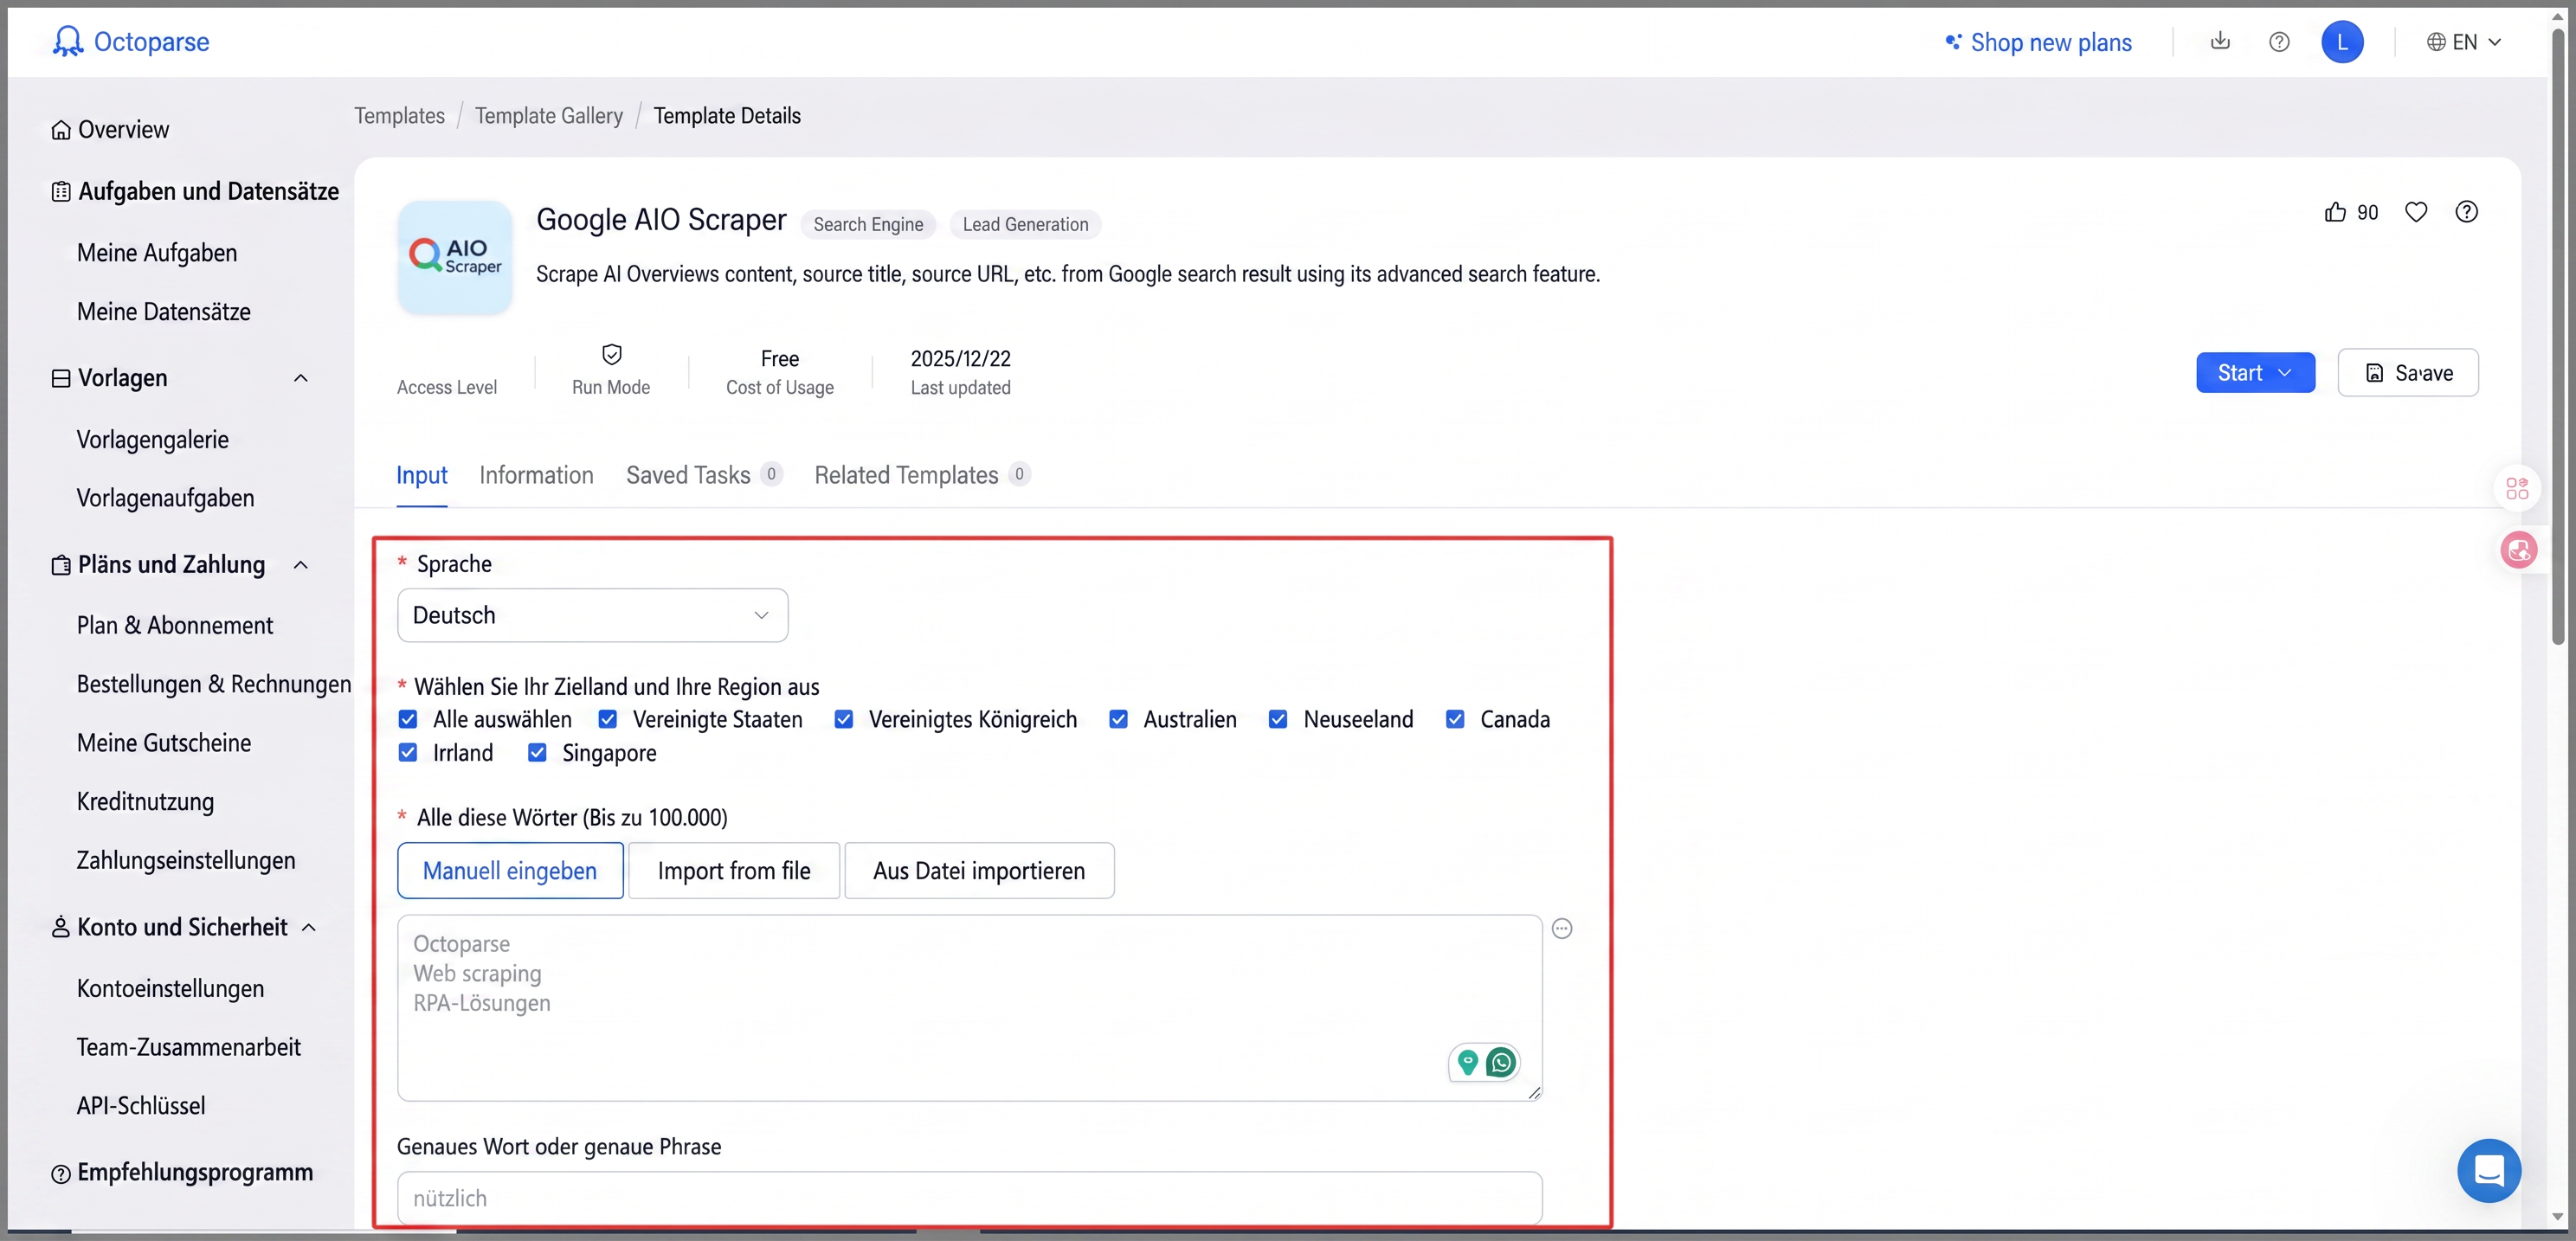Go to Templates breadcrumb
This screenshot has width=2576, height=1241.
pyautogui.click(x=399, y=116)
